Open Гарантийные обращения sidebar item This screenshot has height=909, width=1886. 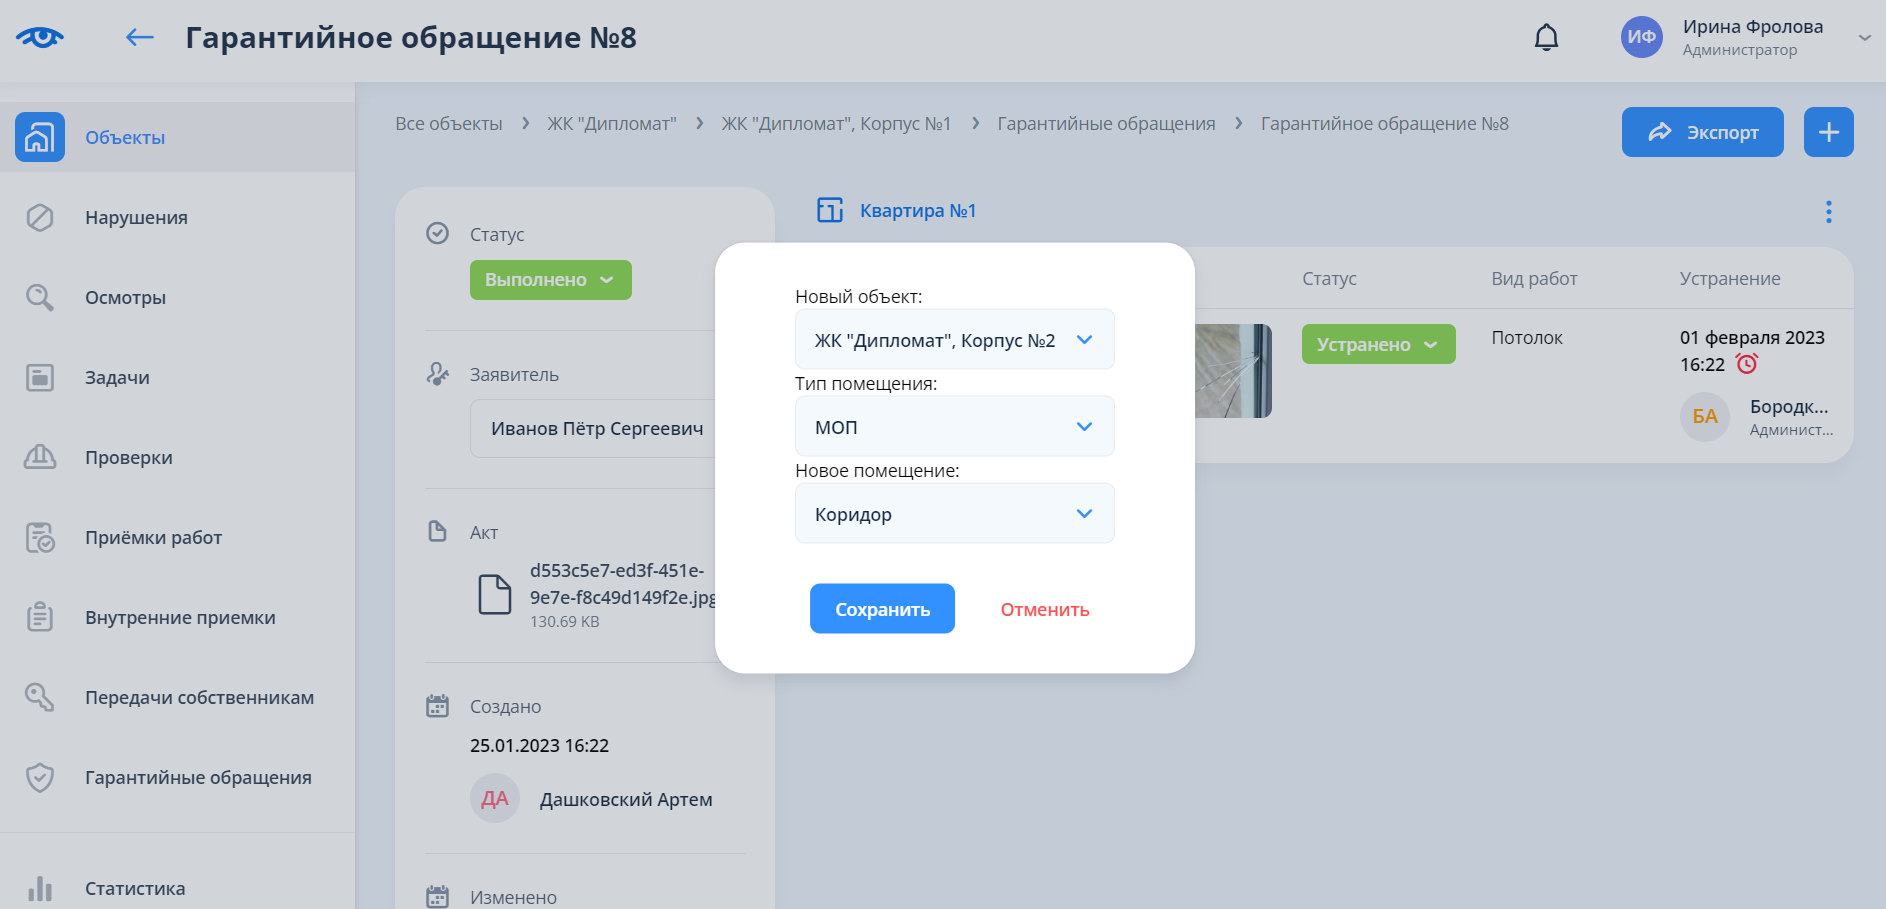(x=198, y=778)
